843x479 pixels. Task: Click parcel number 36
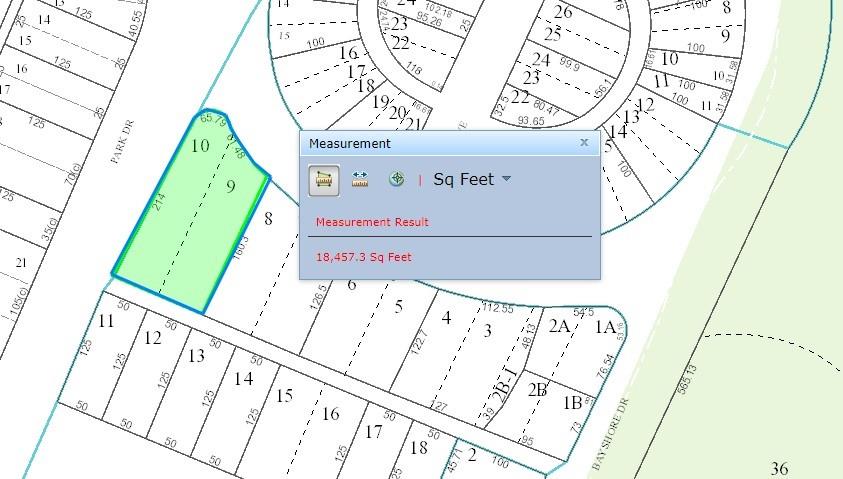tap(780, 468)
